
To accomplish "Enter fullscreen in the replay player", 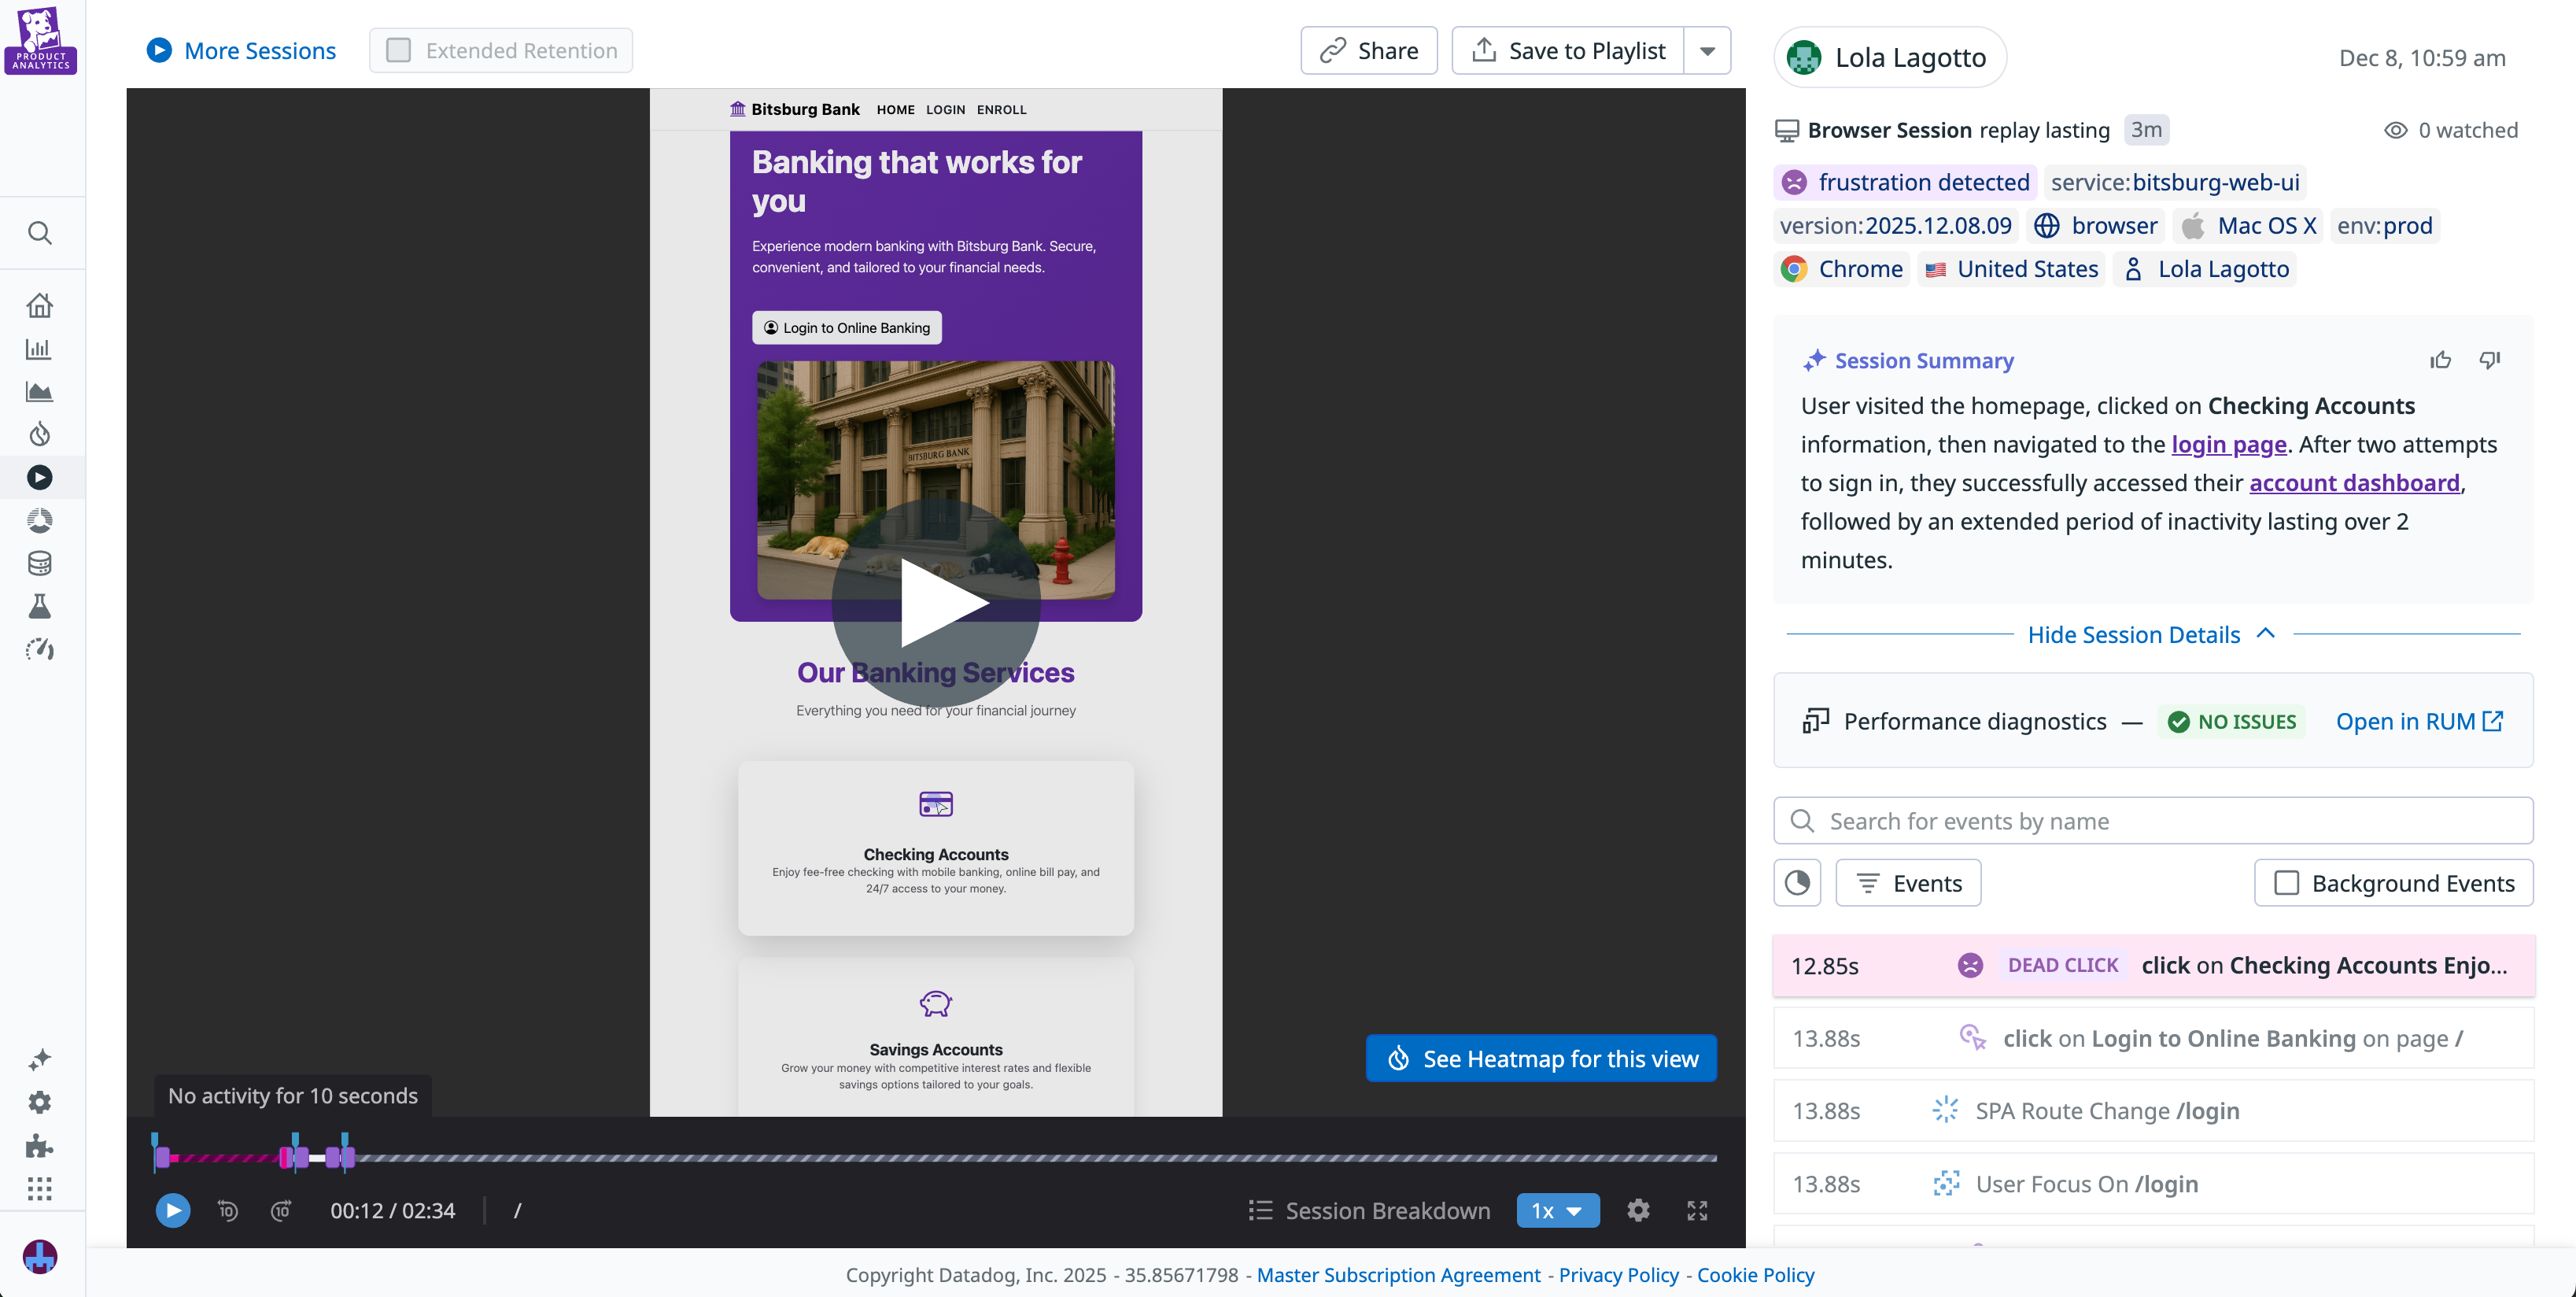I will [1698, 1210].
